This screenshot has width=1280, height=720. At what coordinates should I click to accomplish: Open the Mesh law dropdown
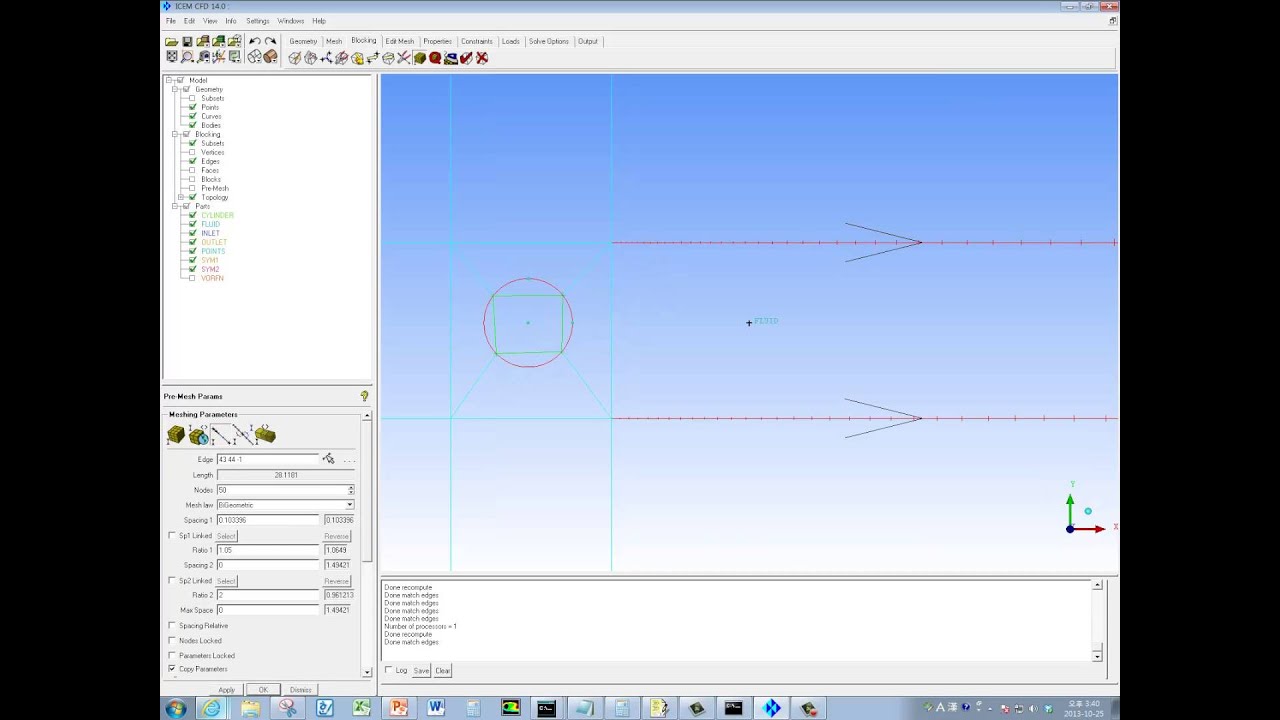(x=349, y=505)
